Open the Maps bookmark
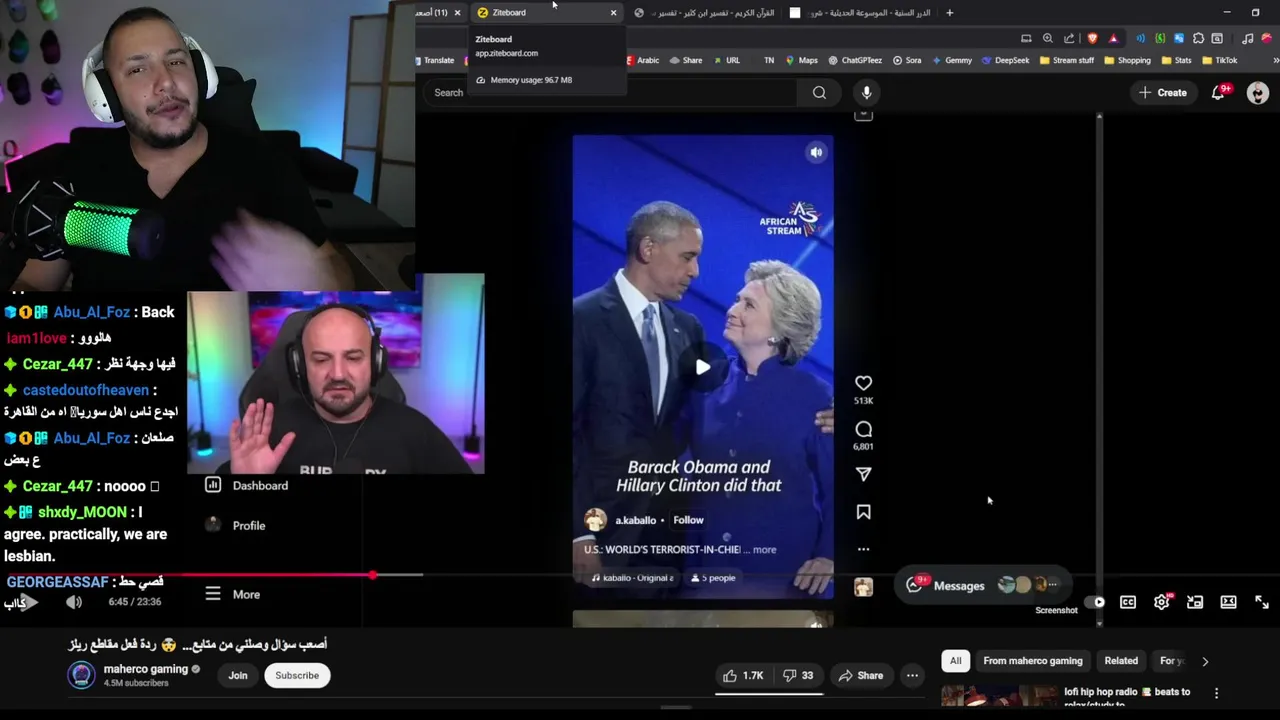The height and width of the screenshot is (720, 1280). (x=802, y=60)
